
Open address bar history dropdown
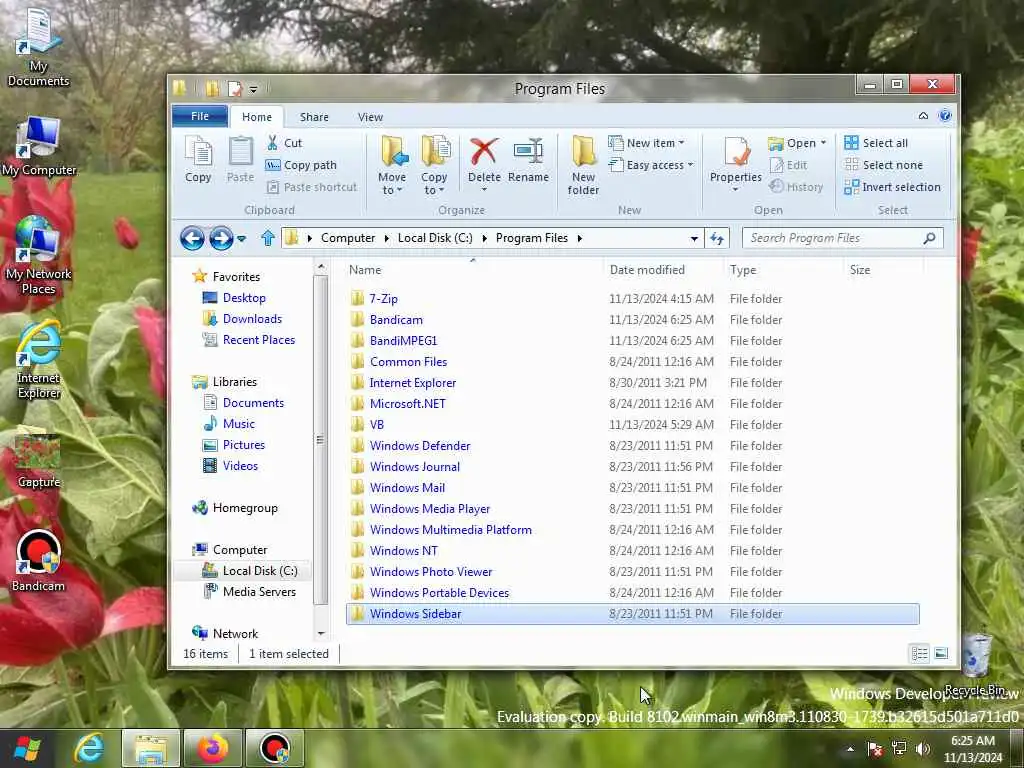tap(694, 238)
